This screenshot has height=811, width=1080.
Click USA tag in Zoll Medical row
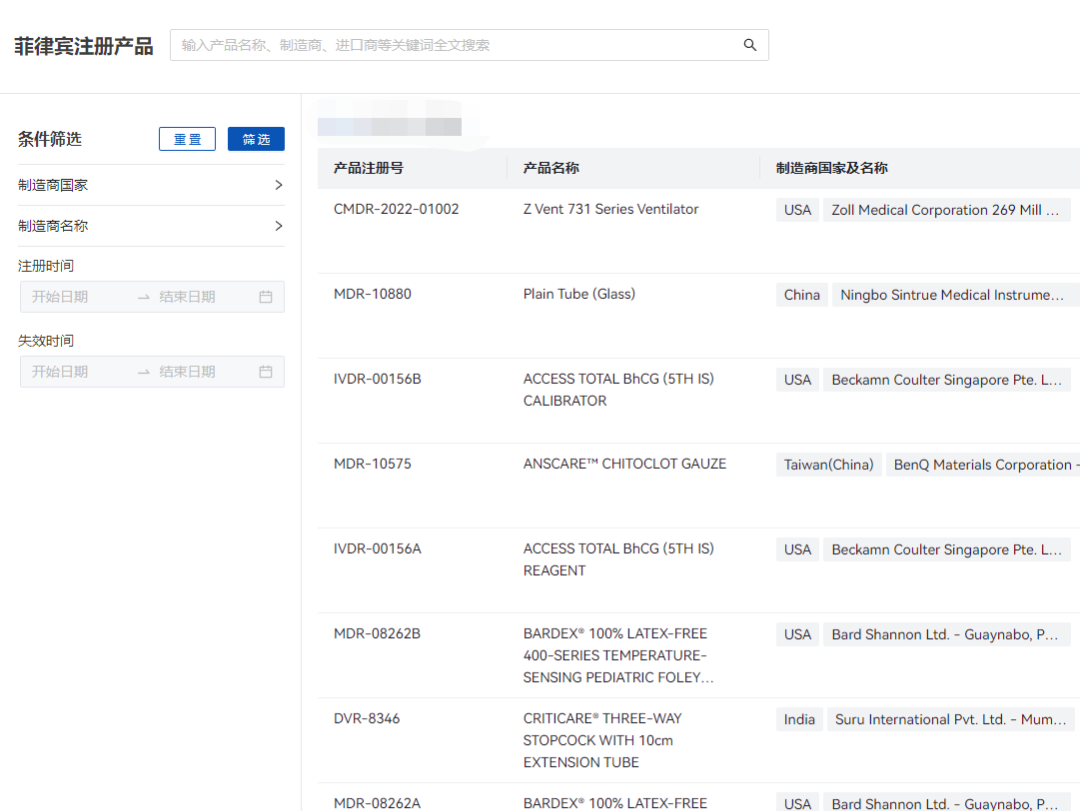click(x=798, y=210)
